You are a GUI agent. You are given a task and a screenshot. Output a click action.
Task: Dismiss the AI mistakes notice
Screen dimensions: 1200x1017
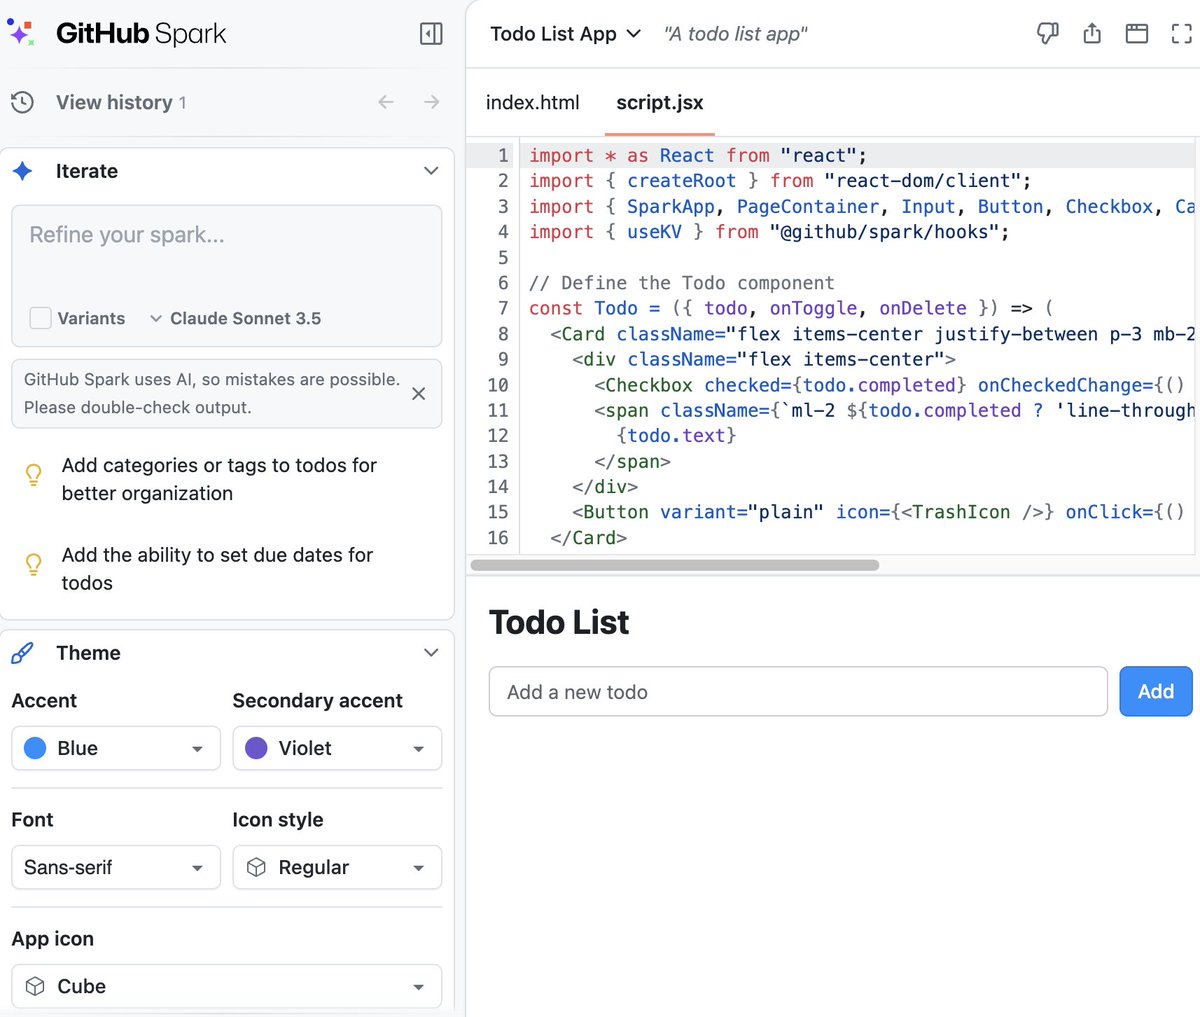click(x=419, y=394)
